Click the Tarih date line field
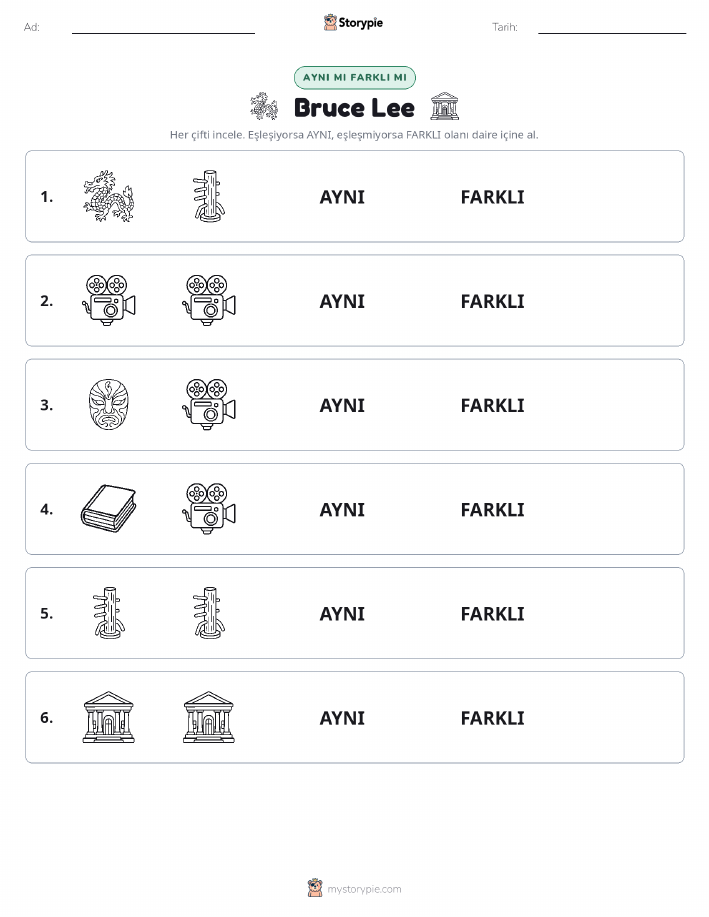 click(612, 27)
